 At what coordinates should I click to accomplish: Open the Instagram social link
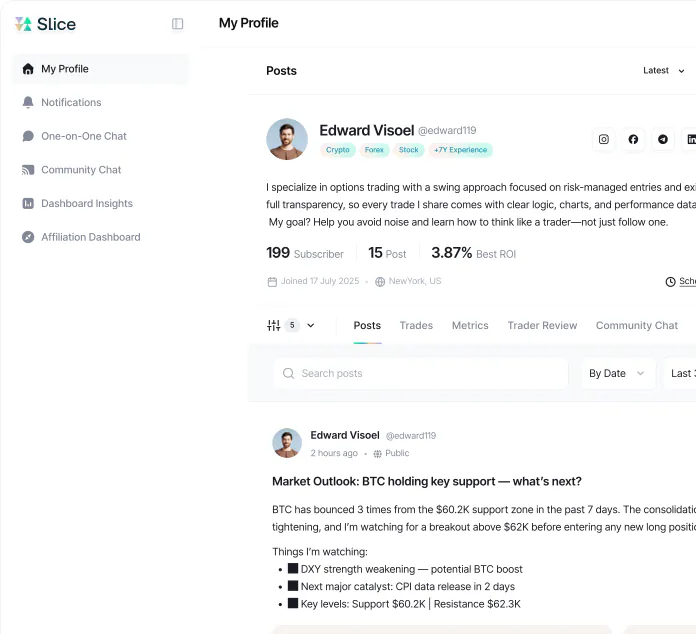(x=604, y=139)
